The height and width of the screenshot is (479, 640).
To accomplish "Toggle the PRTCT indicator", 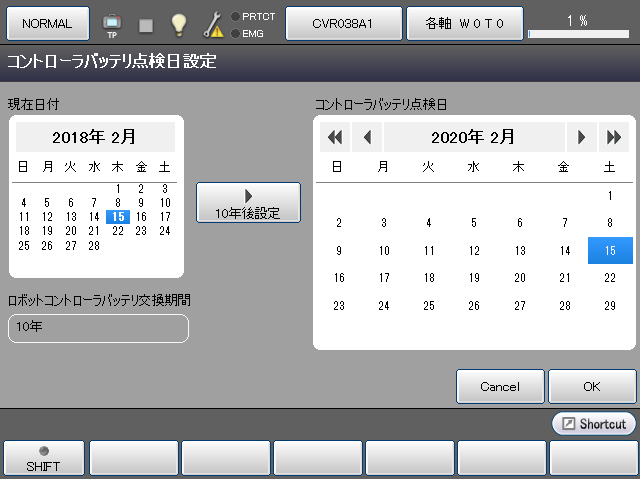I will 251,16.
